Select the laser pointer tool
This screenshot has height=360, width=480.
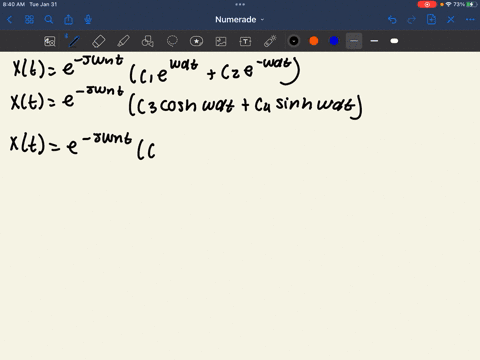[x=270, y=41]
